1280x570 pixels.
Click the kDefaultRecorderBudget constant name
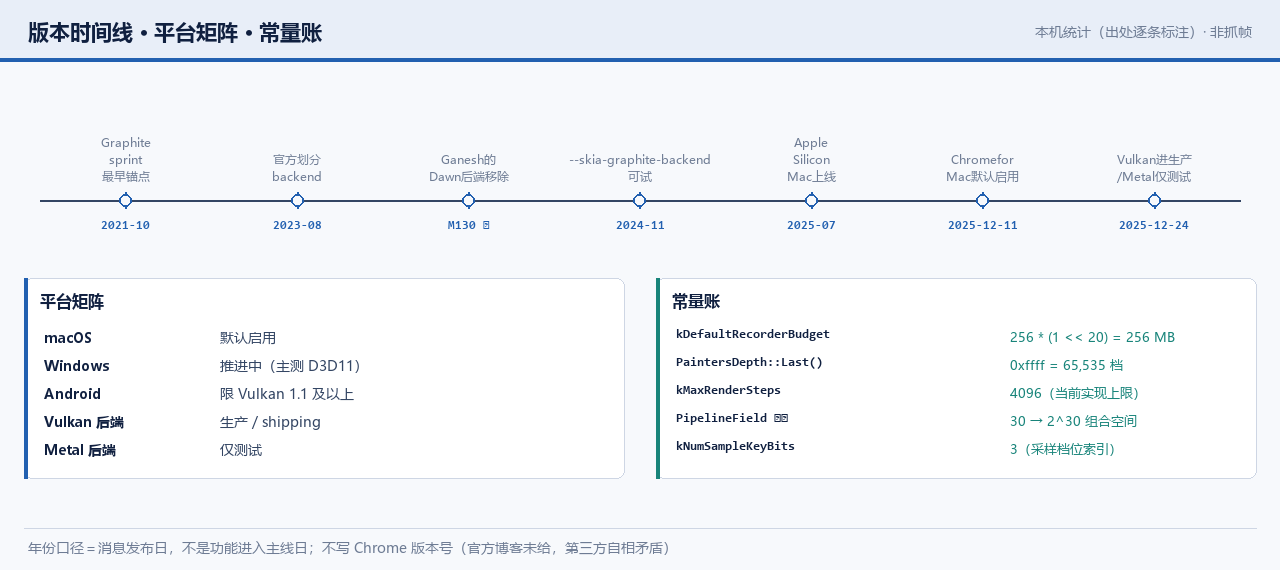753,334
